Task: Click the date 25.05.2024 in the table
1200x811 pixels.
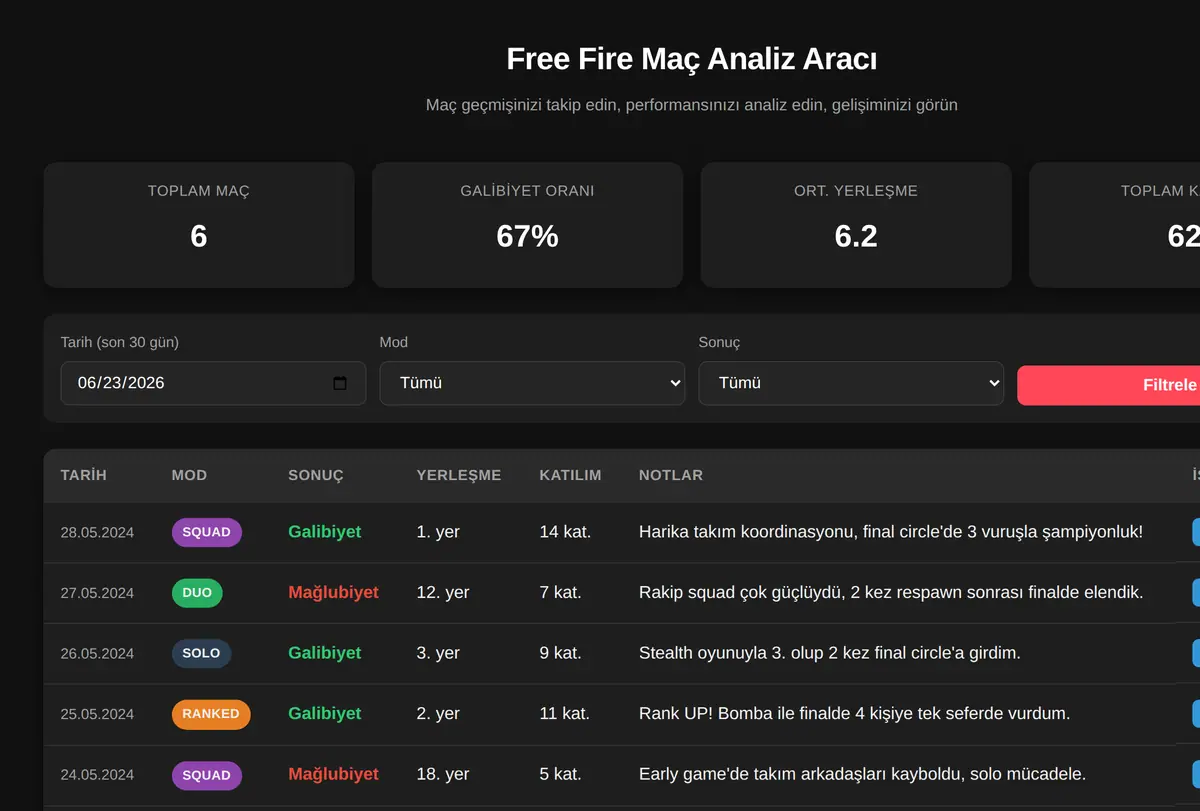Action: [x=97, y=714]
